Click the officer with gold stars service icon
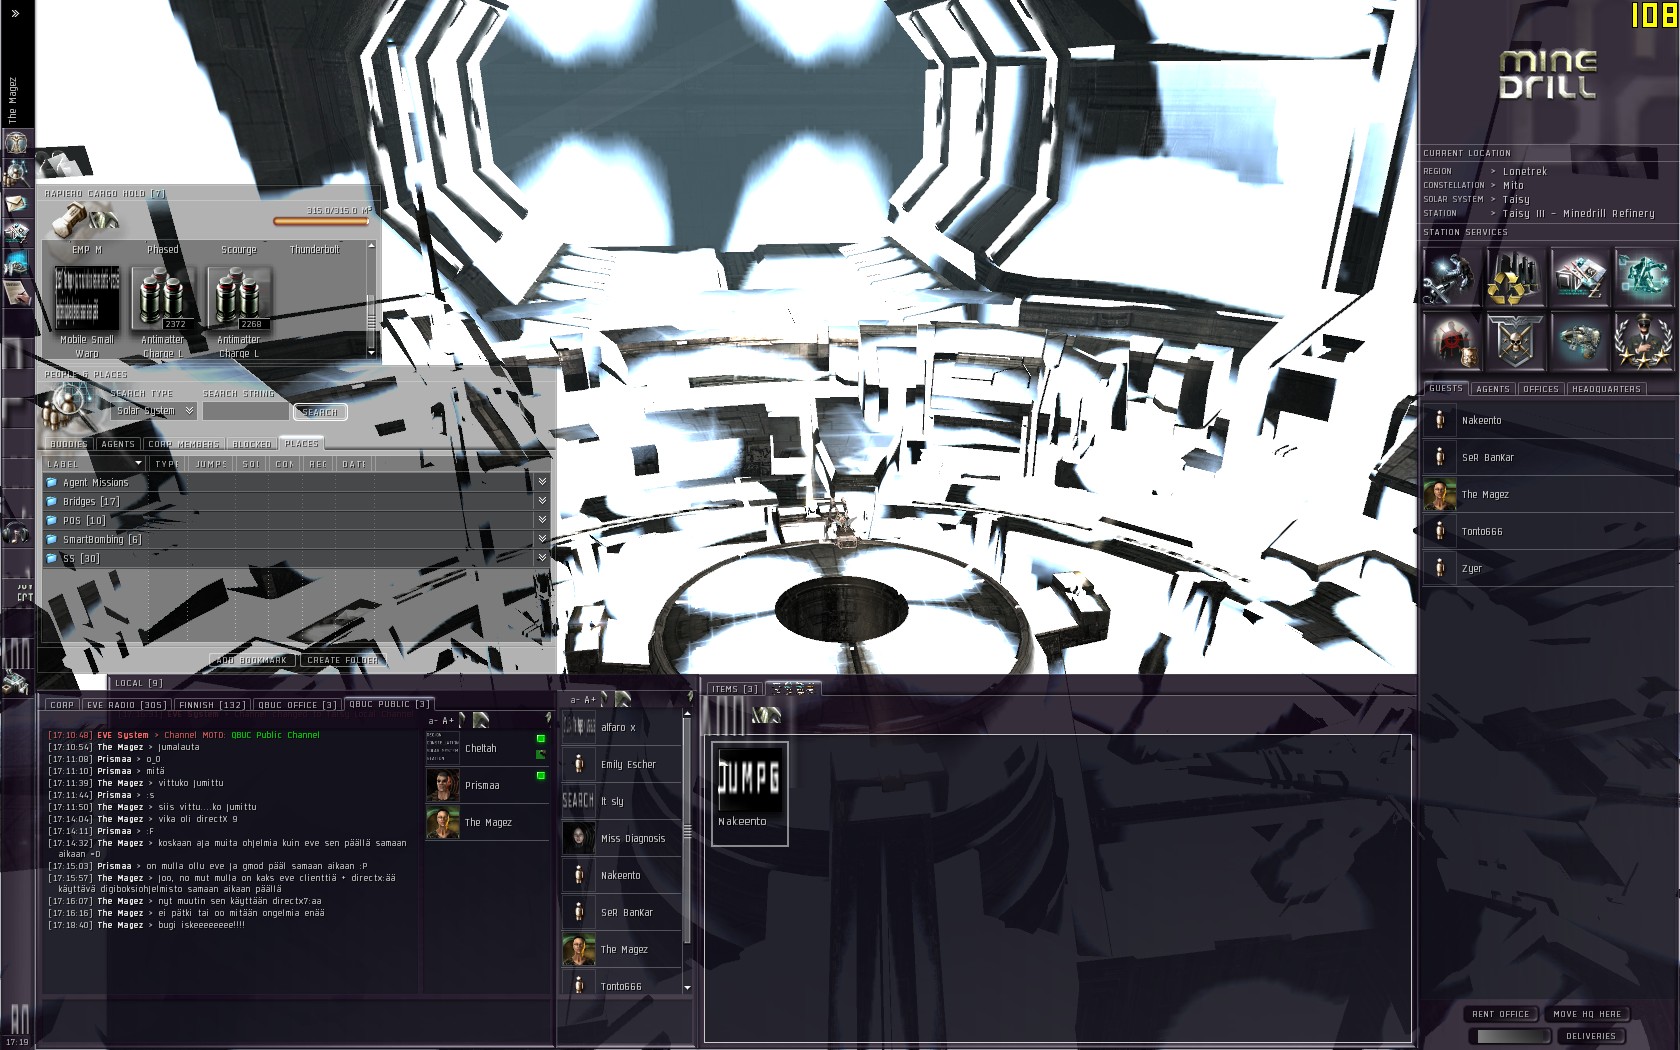1680x1050 pixels. click(1643, 341)
